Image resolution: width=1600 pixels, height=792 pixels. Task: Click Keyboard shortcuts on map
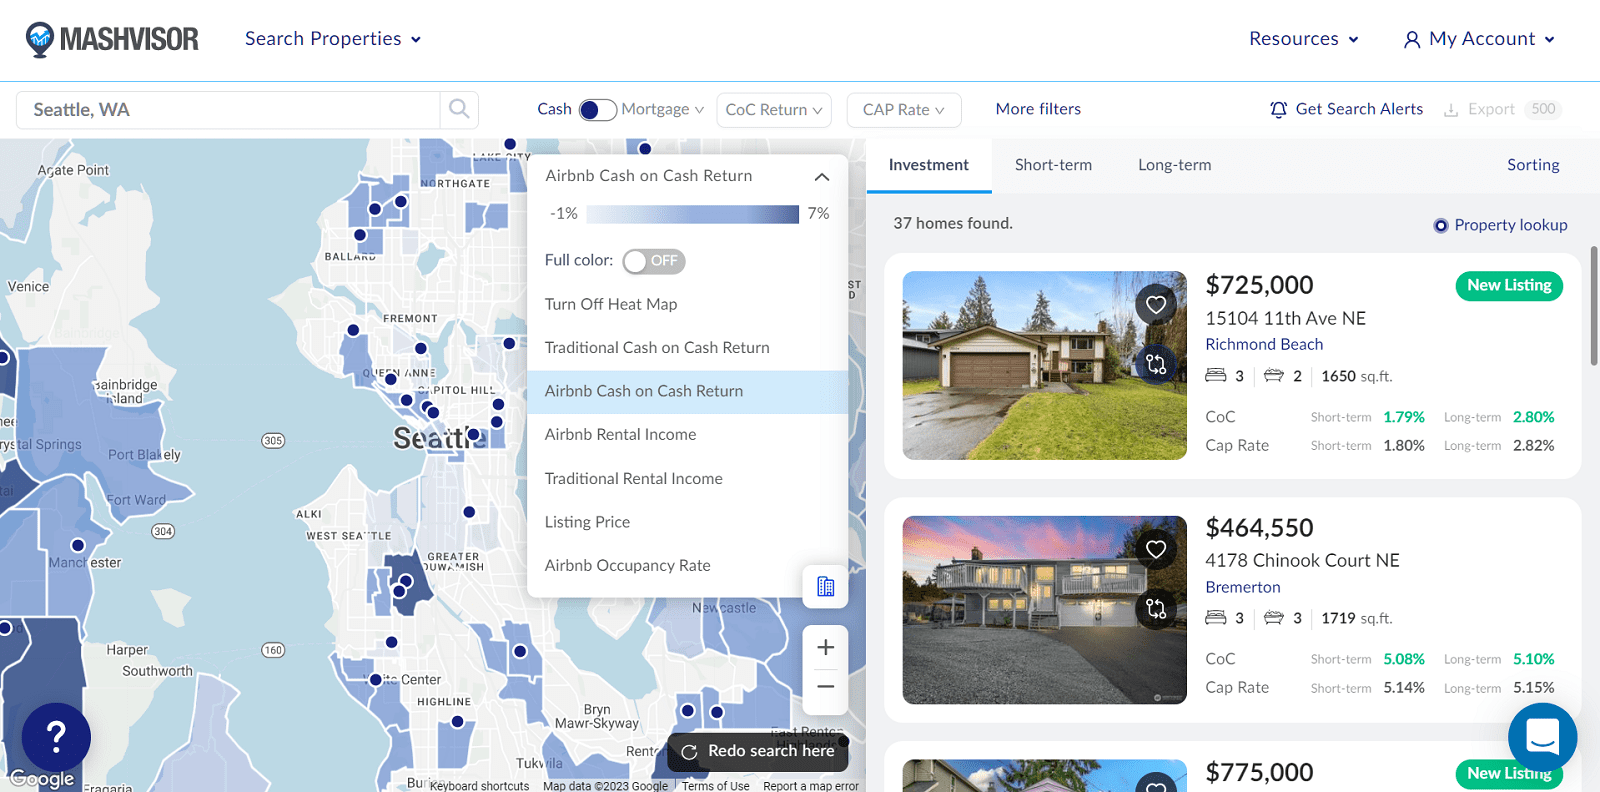pos(479,786)
